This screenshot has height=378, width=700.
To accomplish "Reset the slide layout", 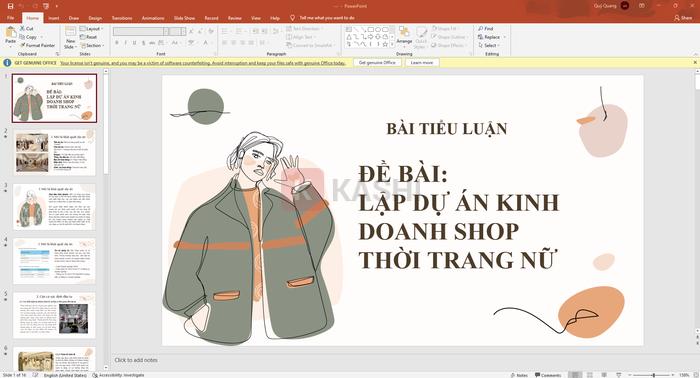I will pos(89,37).
